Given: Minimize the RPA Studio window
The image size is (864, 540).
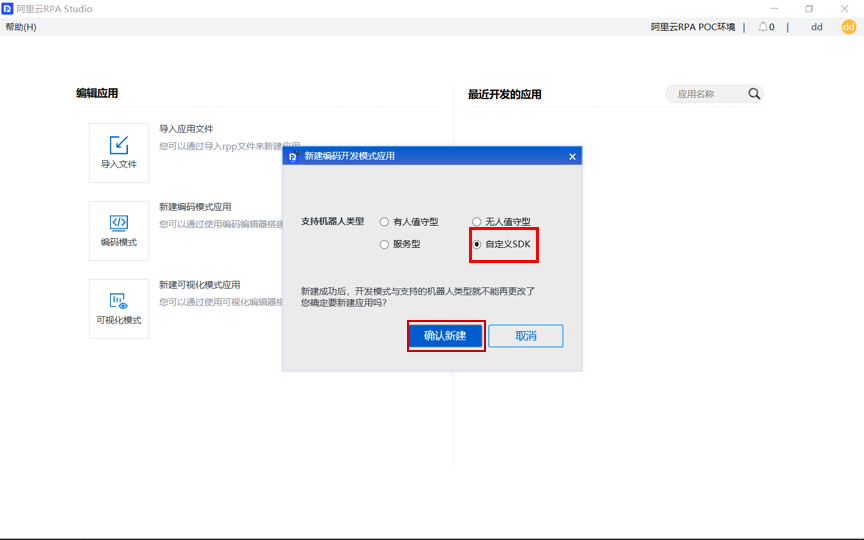Looking at the screenshot, I should point(774,9).
